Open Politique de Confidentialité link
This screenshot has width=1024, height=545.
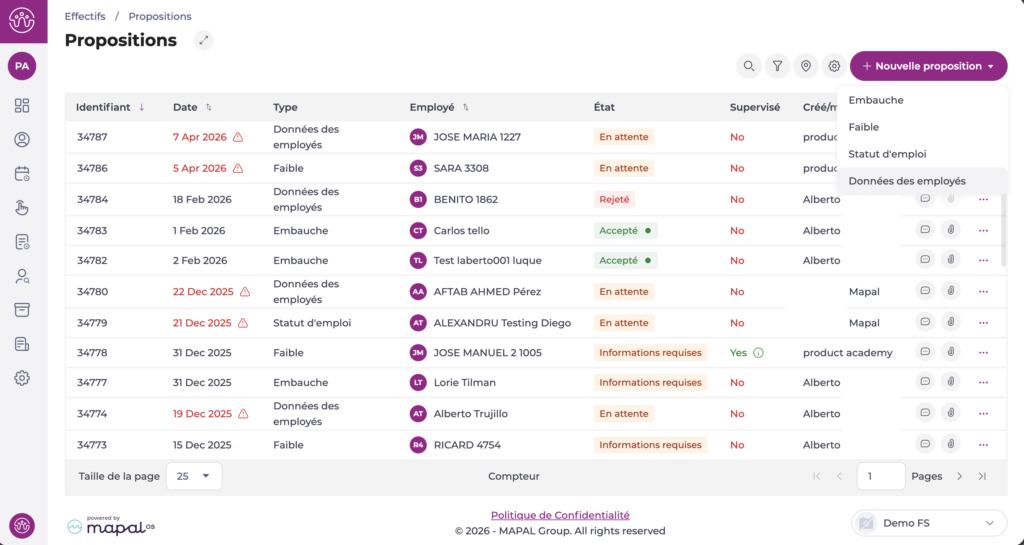[x=560, y=515]
